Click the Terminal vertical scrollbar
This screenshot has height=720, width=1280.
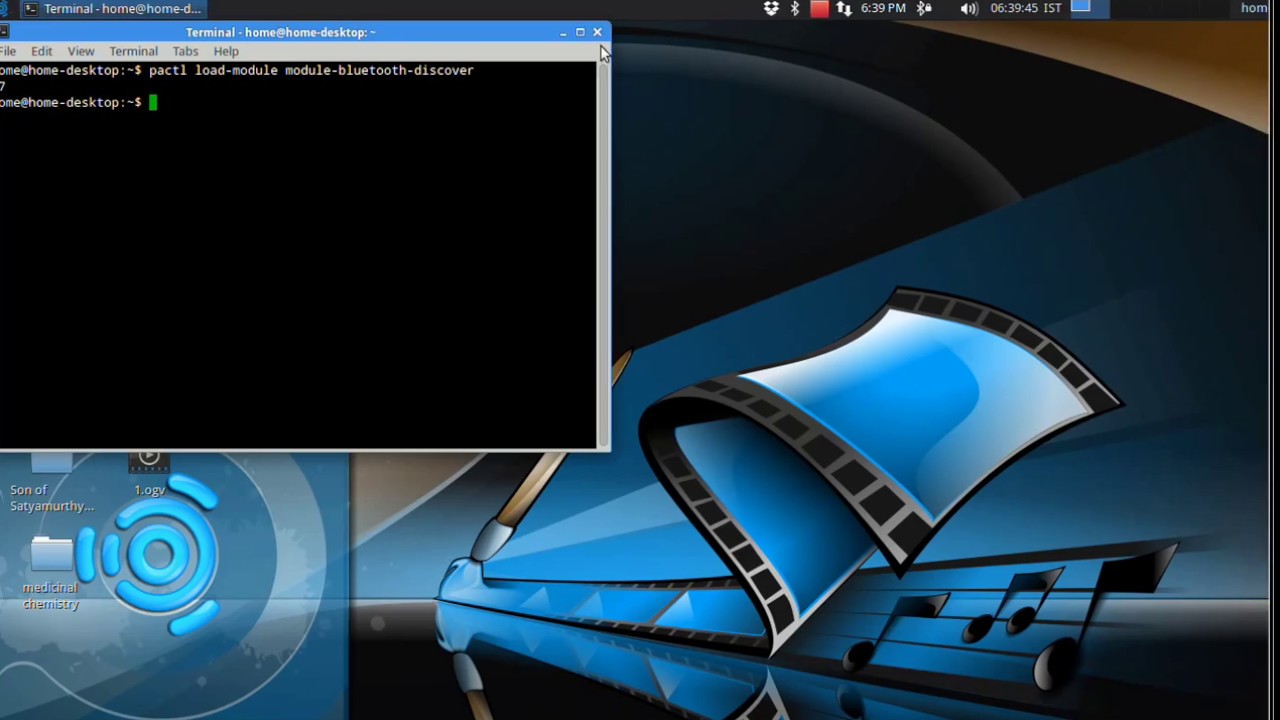pyautogui.click(x=603, y=255)
